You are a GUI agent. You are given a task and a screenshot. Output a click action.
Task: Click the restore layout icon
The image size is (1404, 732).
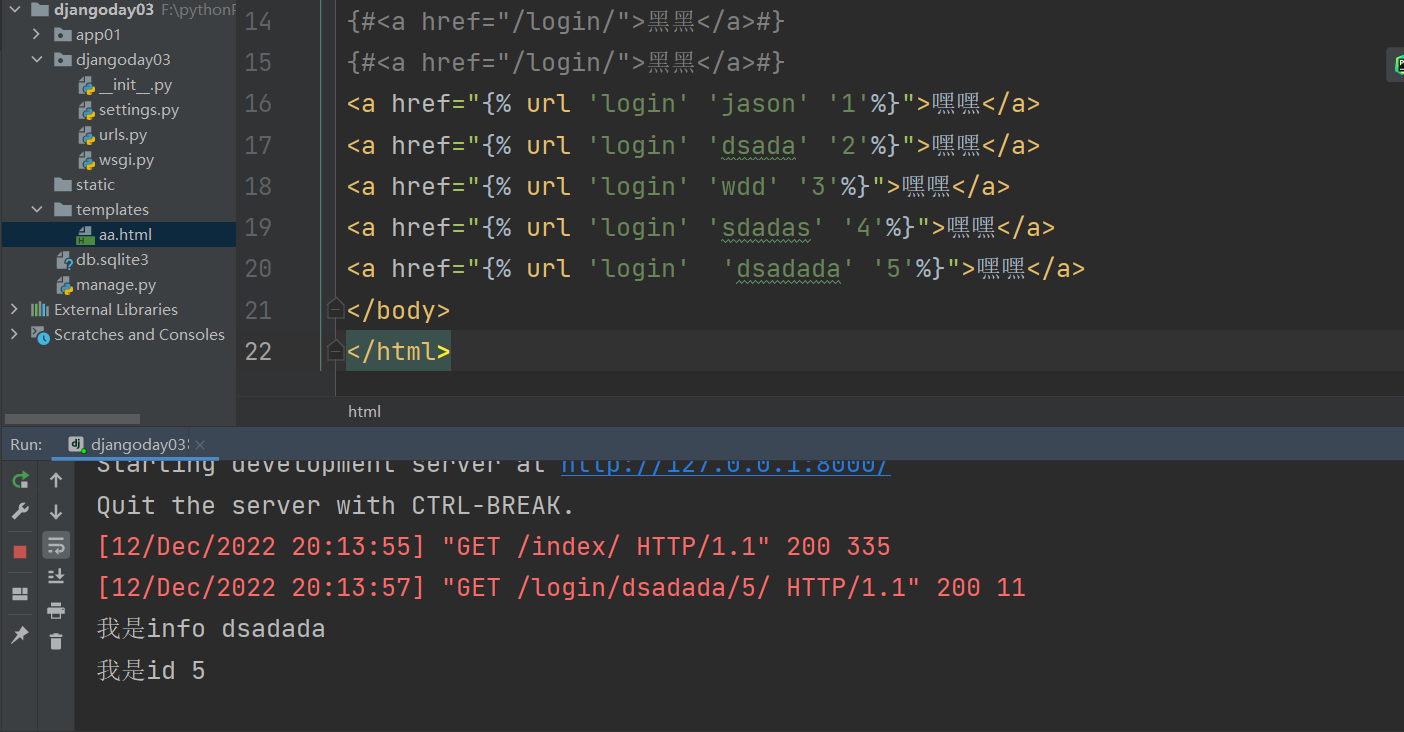click(20, 593)
